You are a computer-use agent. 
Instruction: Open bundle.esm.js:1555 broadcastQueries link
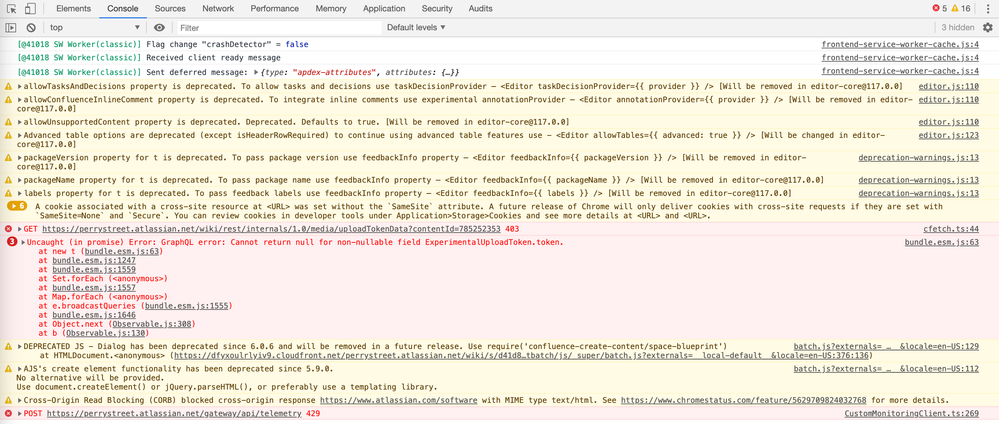pyautogui.click(x=186, y=306)
